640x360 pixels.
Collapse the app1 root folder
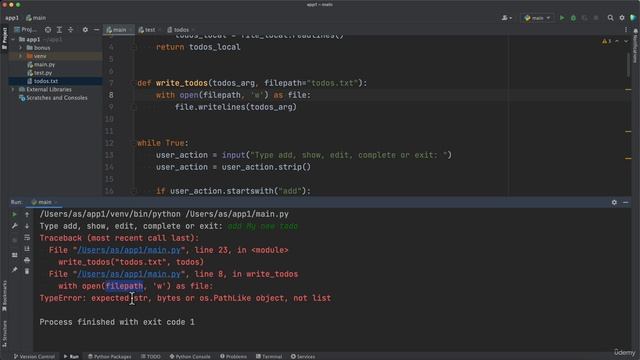coord(13,40)
